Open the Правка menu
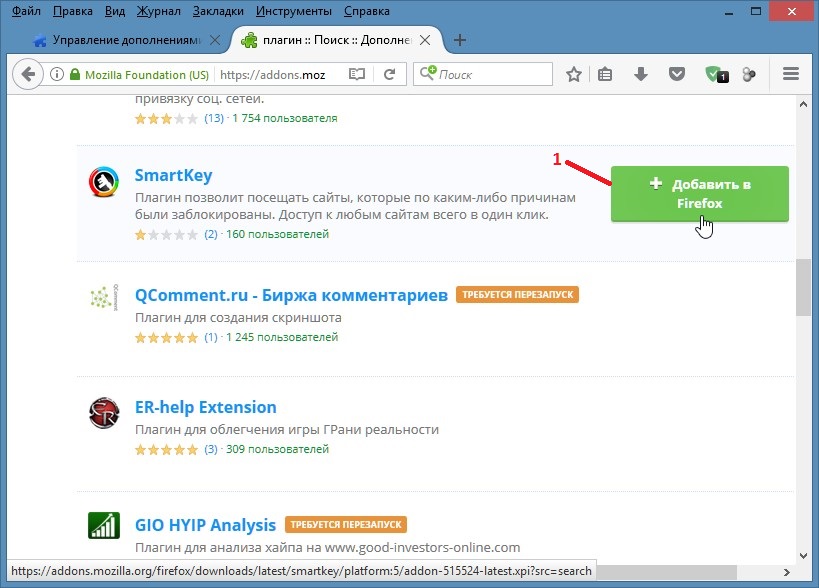This screenshot has height=588, width=819. coord(73,11)
